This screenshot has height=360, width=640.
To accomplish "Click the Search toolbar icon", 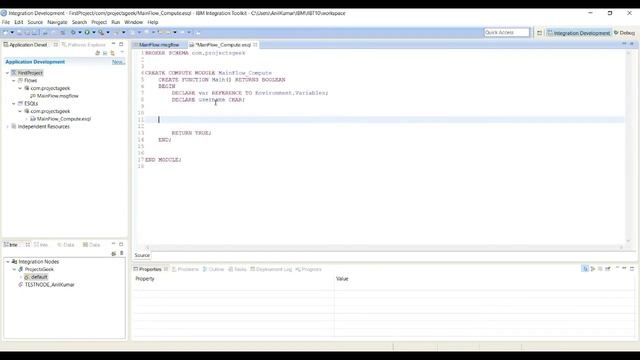I will pyautogui.click(x=101, y=32).
